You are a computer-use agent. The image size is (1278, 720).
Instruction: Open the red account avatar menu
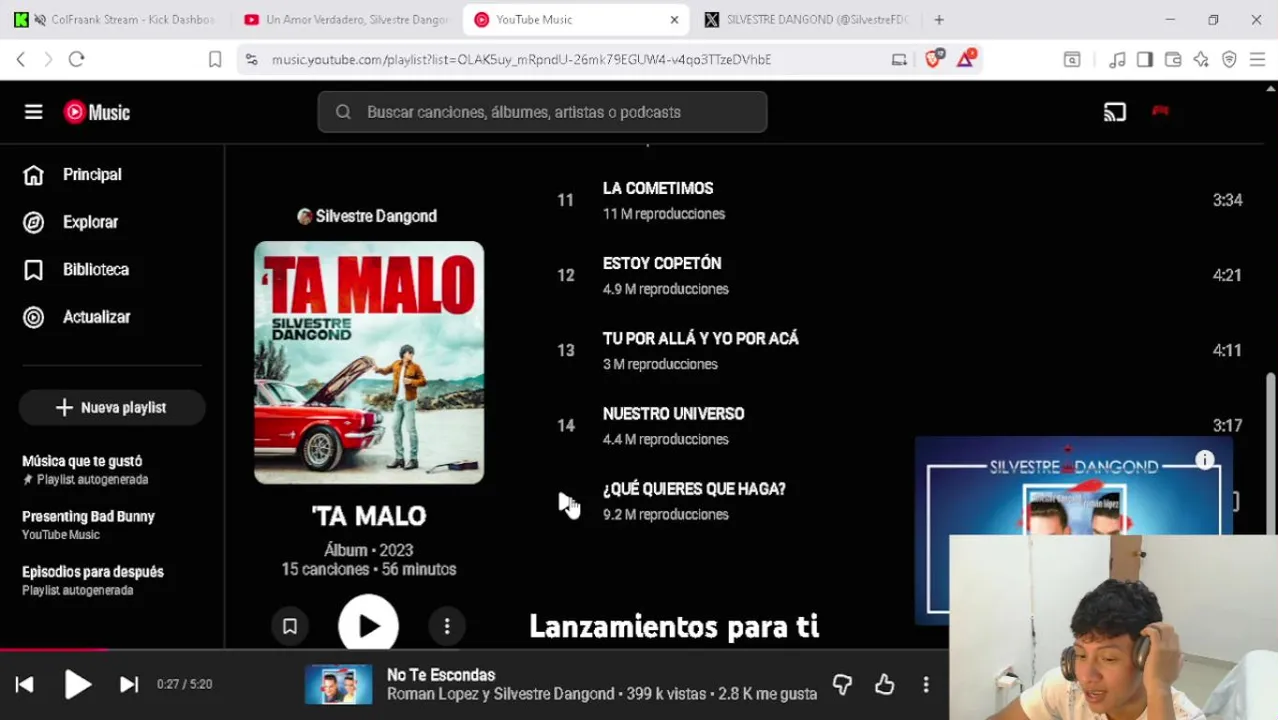click(x=1160, y=111)
